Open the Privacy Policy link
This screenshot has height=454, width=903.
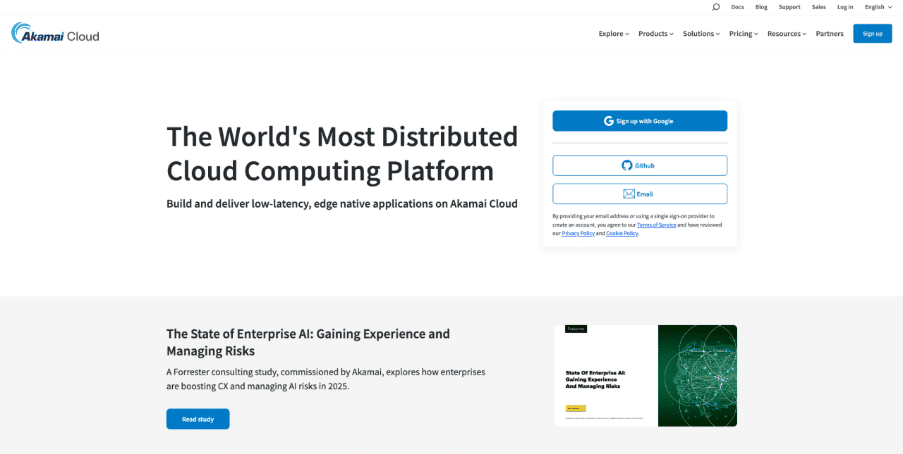click(578, 234)
